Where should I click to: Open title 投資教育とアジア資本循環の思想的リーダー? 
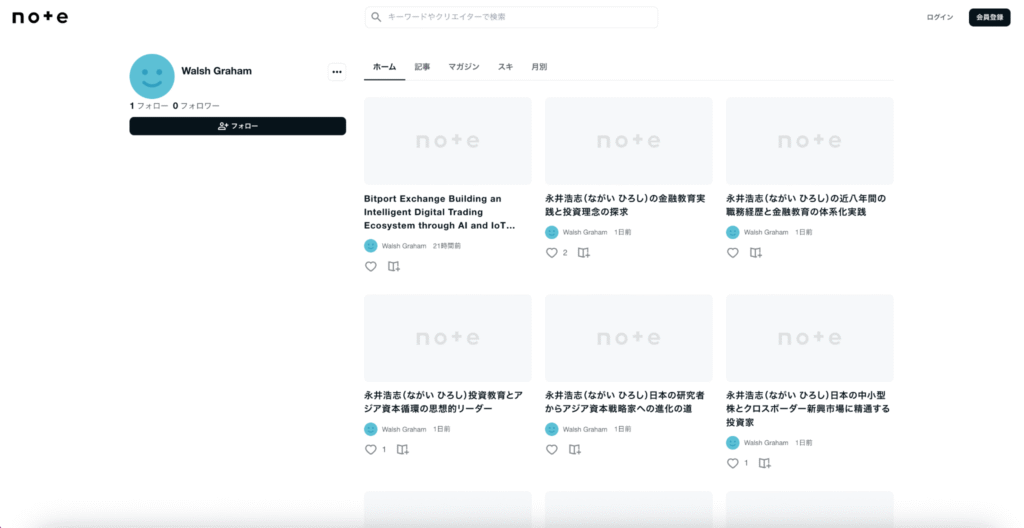pyautogui.click(x=443, y=402)
